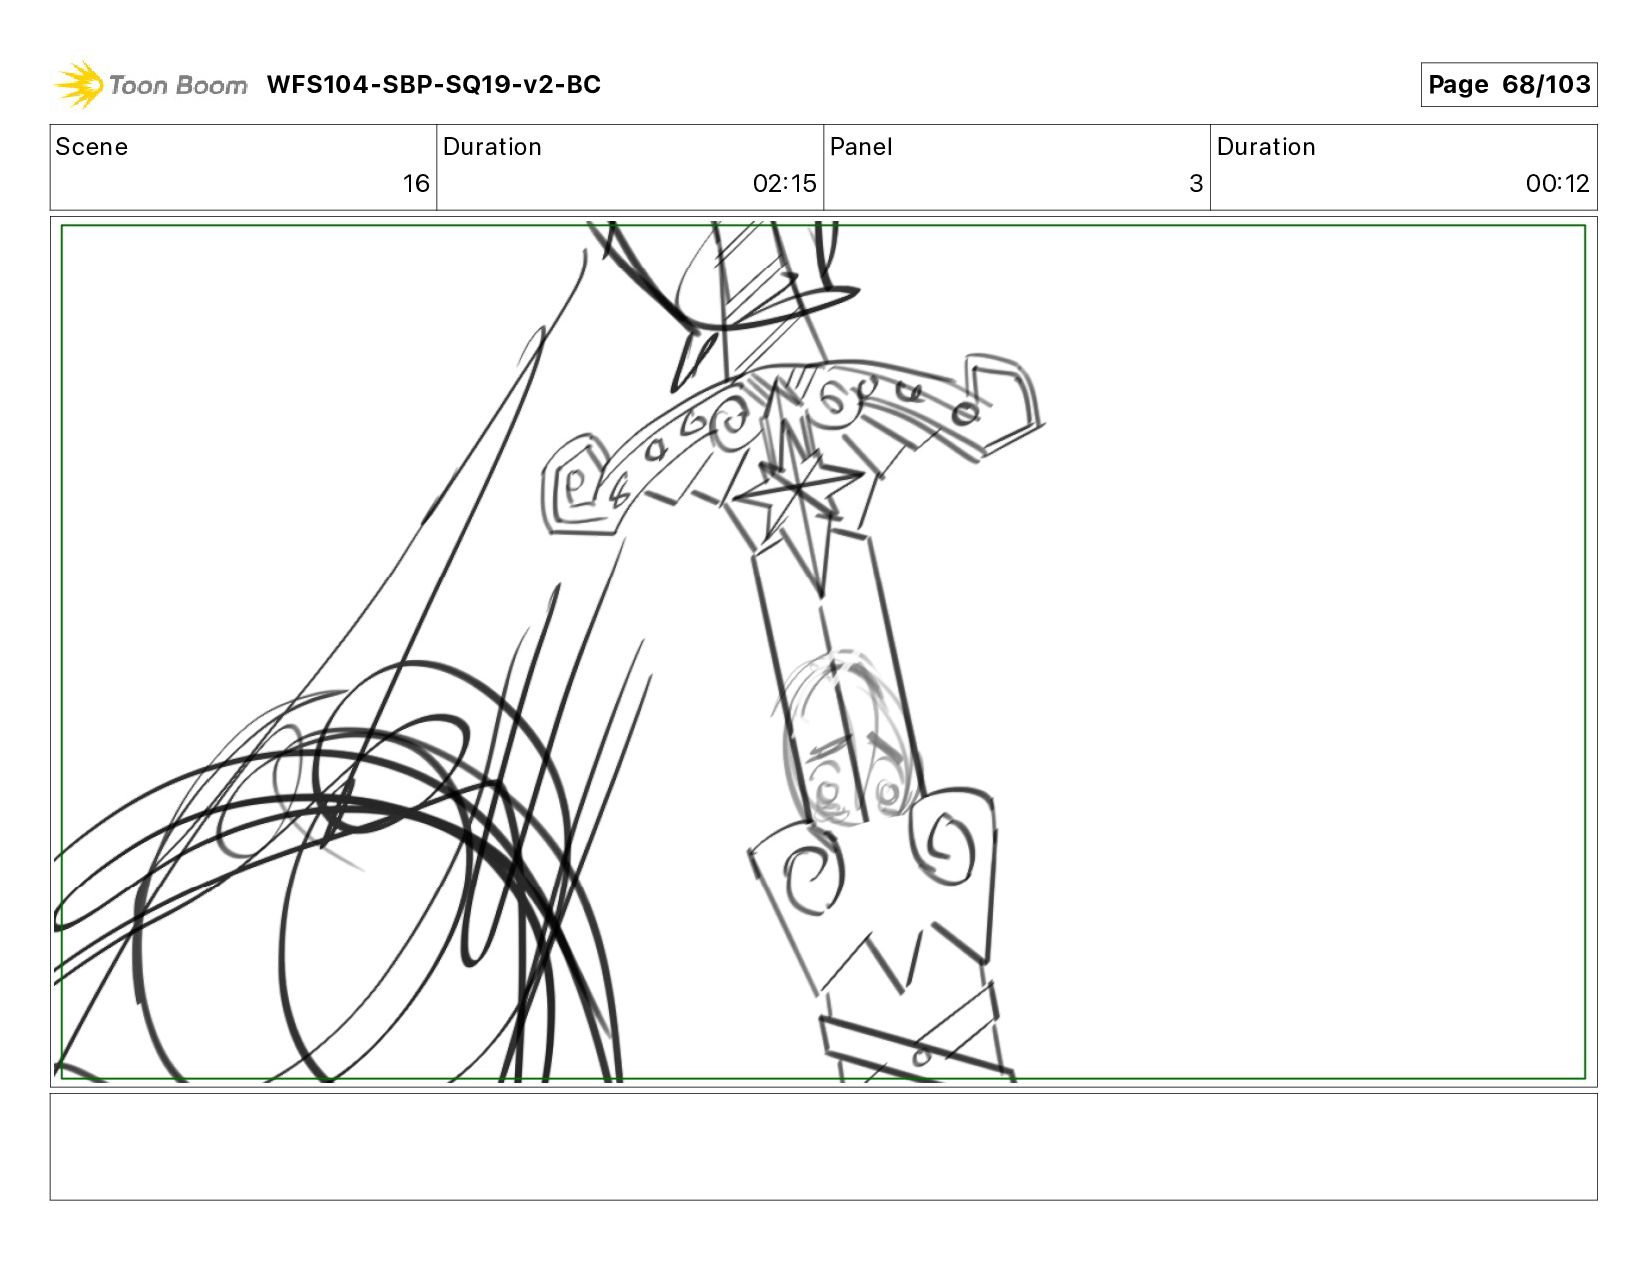This screenshot has width=1650, height=1275.
Task: Click the storyboard sketch panel
Action: [823, 652]
